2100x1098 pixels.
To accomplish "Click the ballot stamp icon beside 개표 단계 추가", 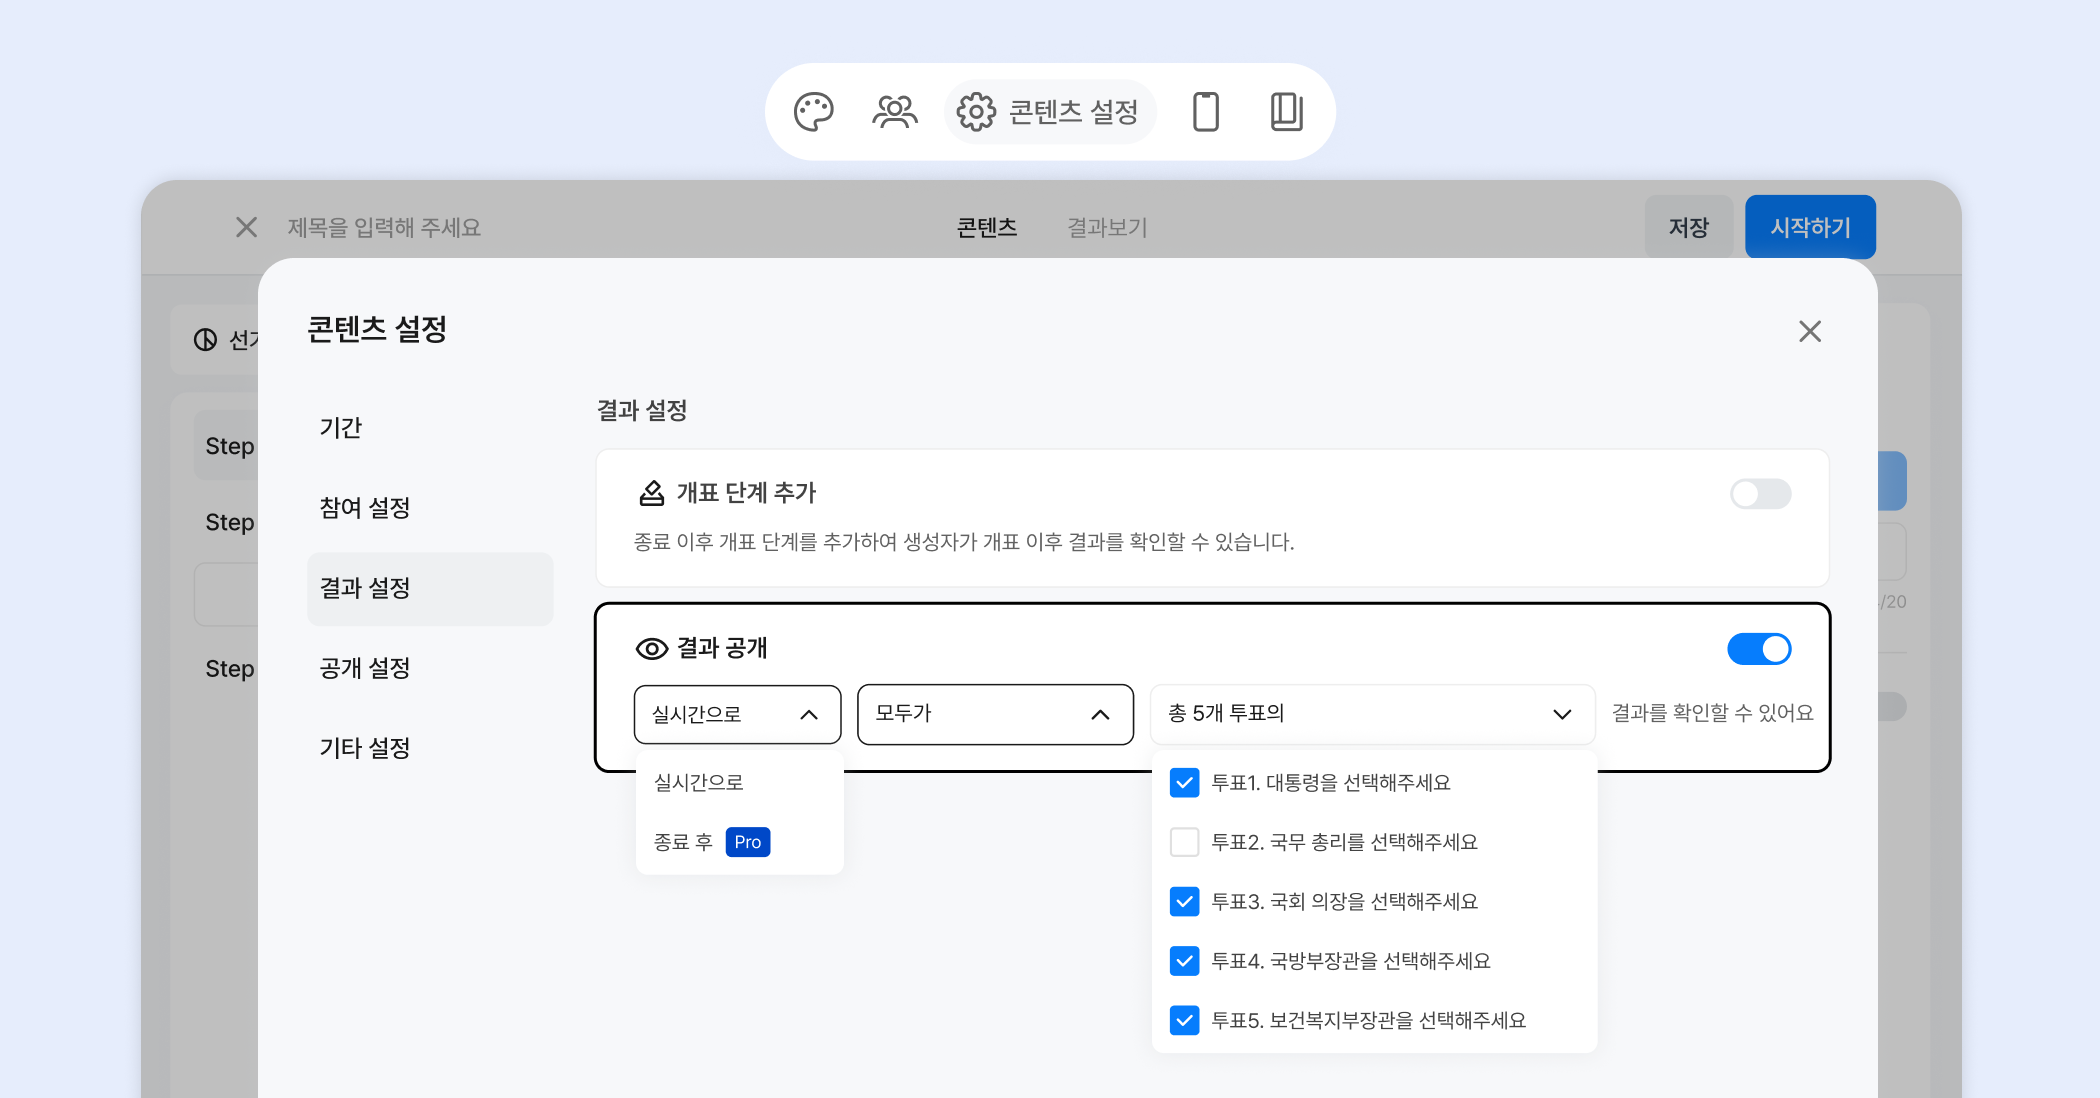I will click(x=651, y=493).
